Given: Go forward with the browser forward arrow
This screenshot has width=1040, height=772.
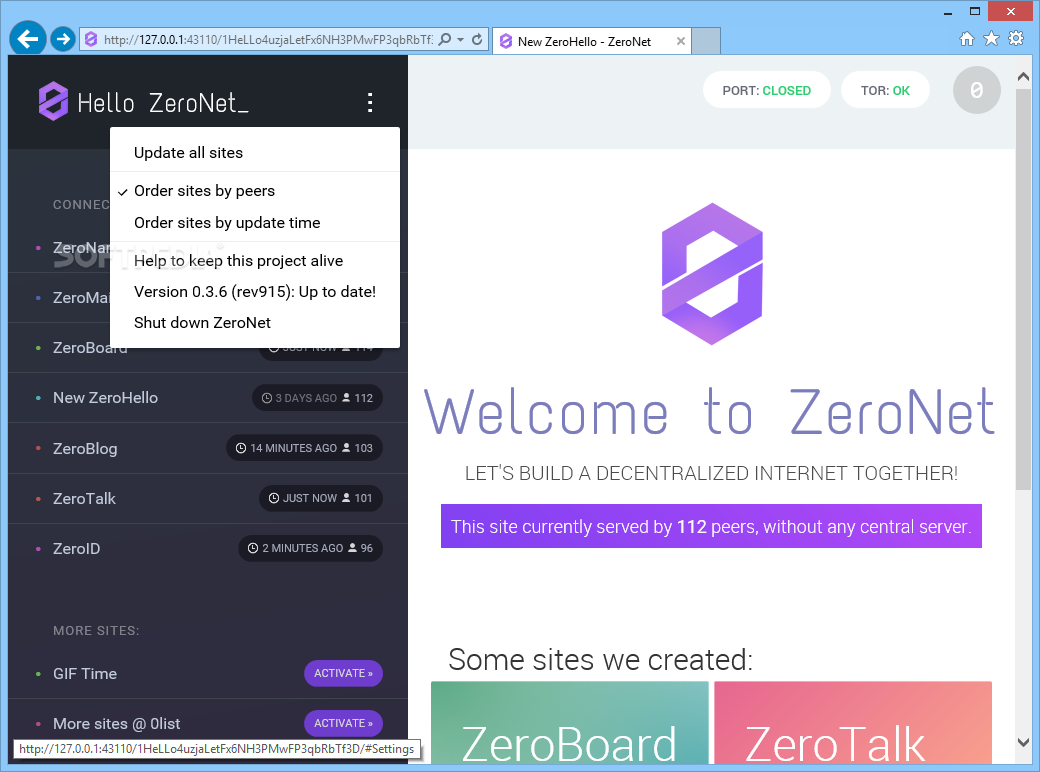Looking at the screenshot, I should click(x=63, y=39).
